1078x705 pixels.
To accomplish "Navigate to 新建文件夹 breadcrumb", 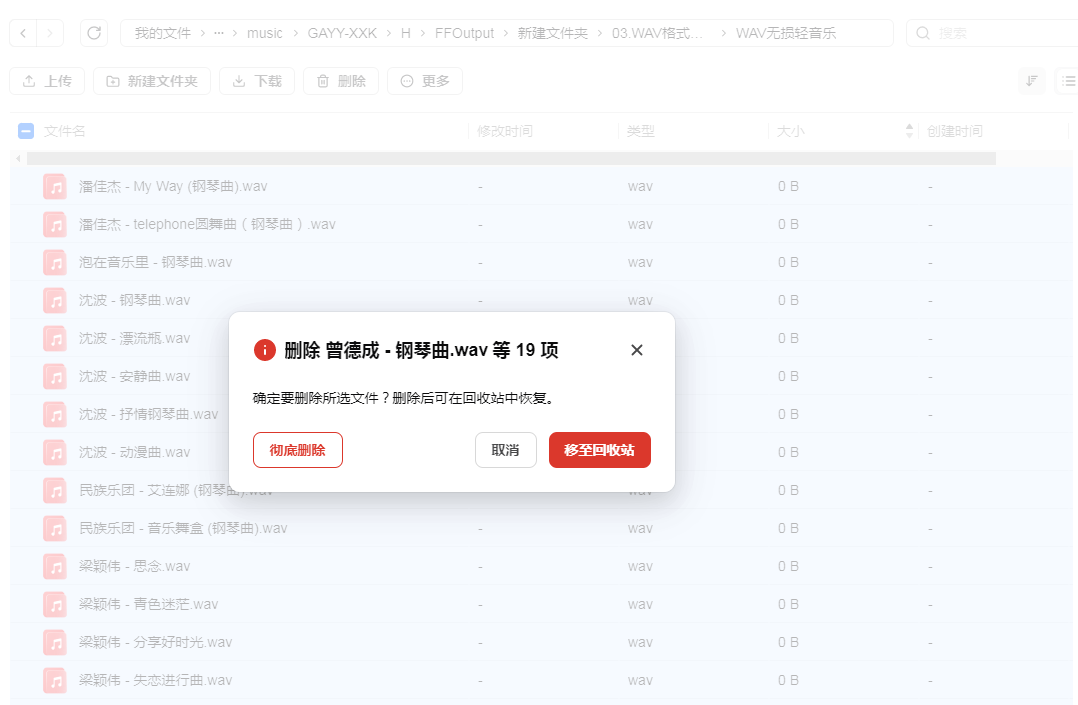I will pyautogui.click(x=553, y=33).
